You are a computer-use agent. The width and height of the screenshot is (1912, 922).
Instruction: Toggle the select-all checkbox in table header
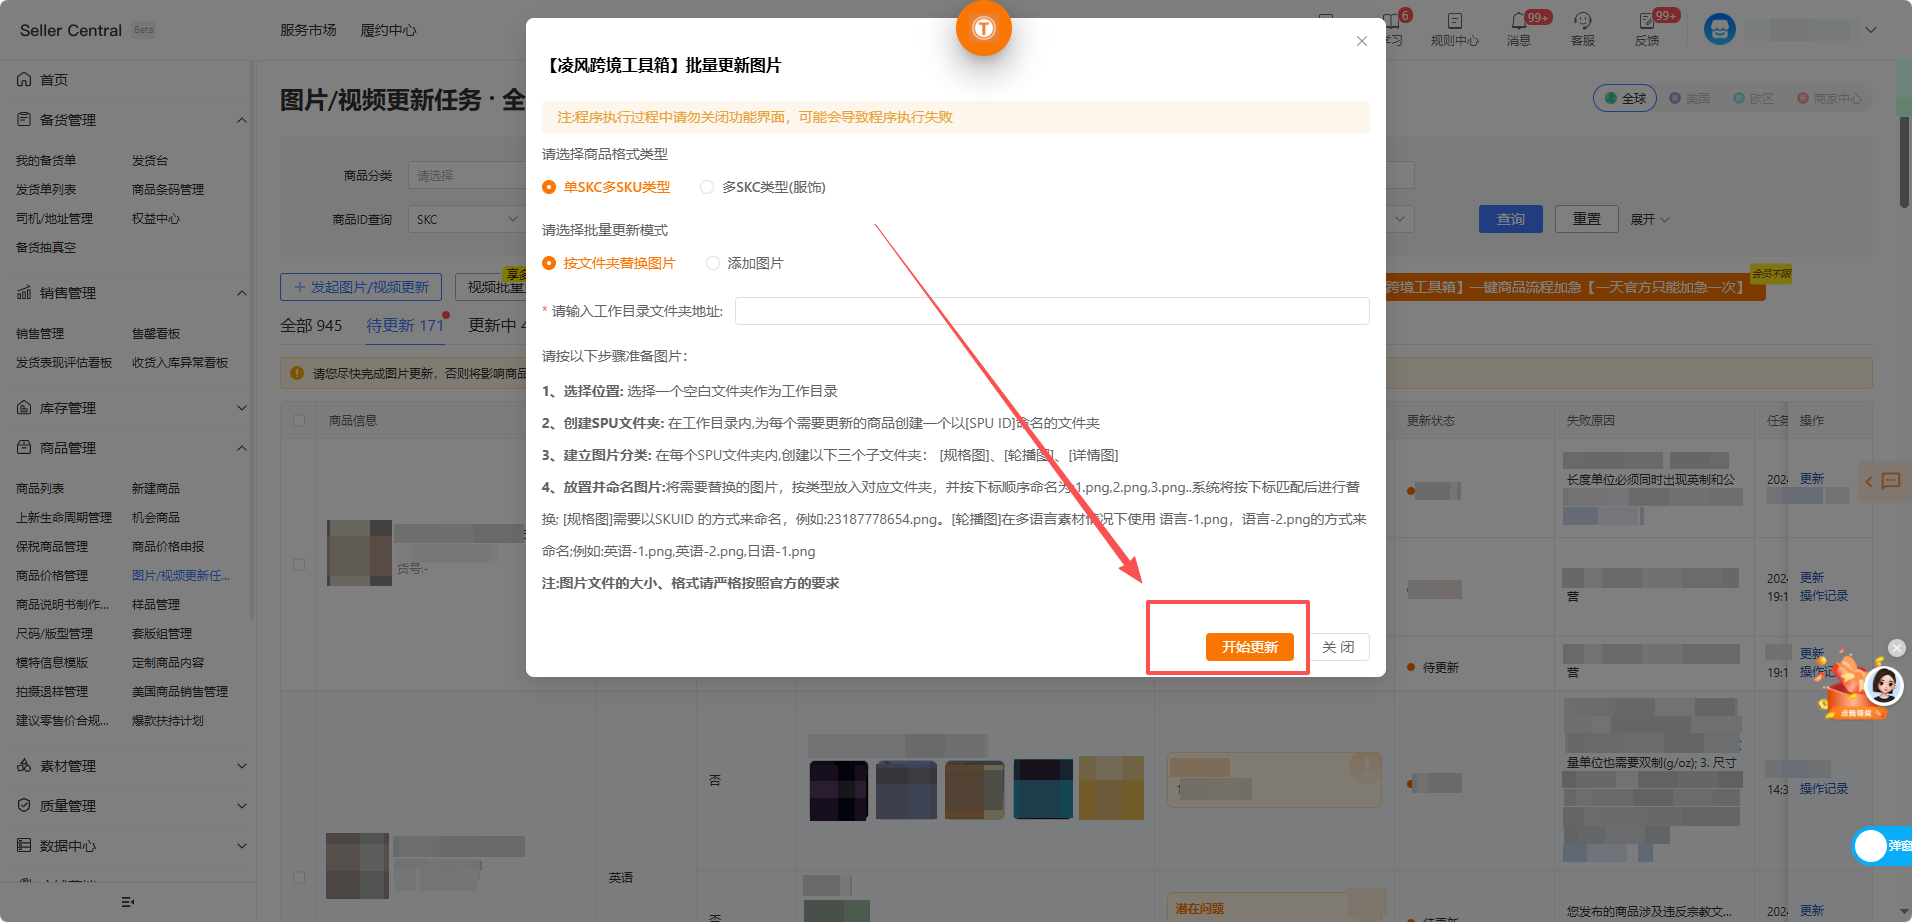(x=299, y=420)
